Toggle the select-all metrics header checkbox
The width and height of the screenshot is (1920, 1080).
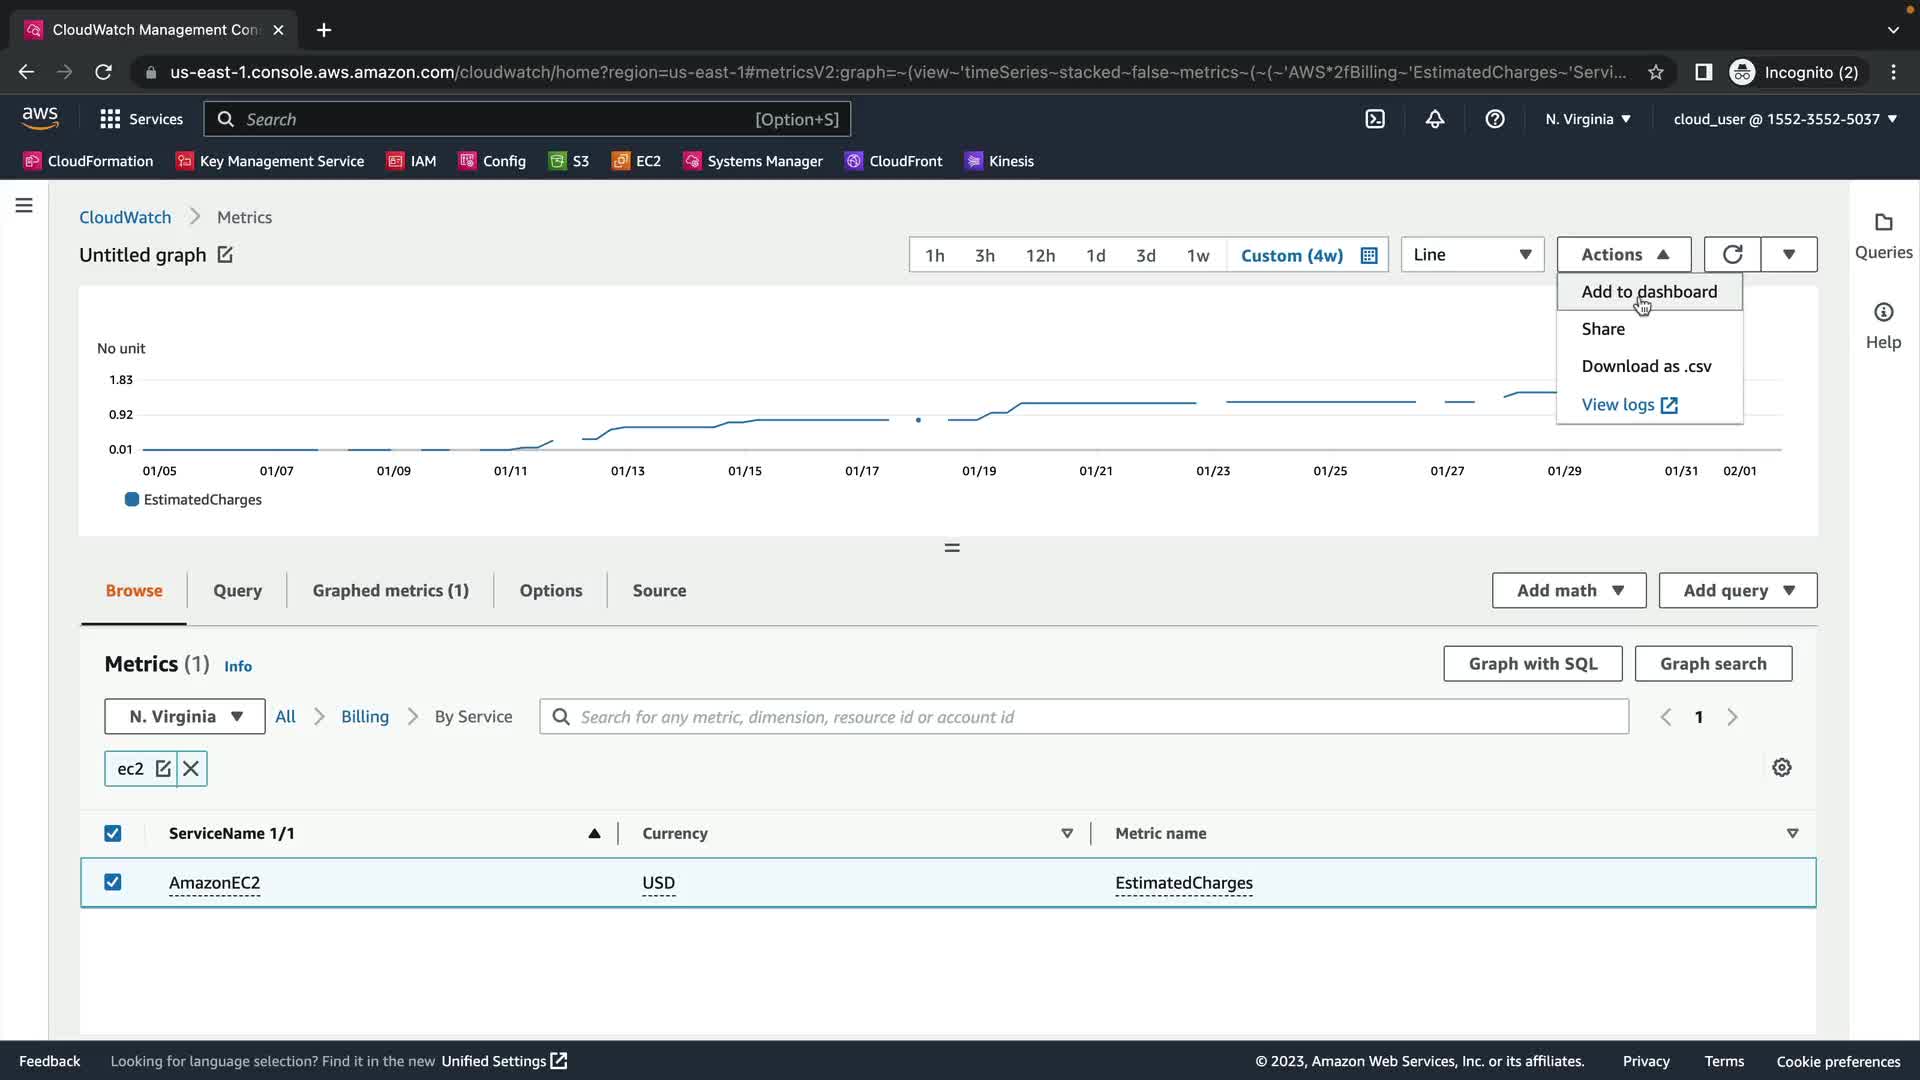113,833
